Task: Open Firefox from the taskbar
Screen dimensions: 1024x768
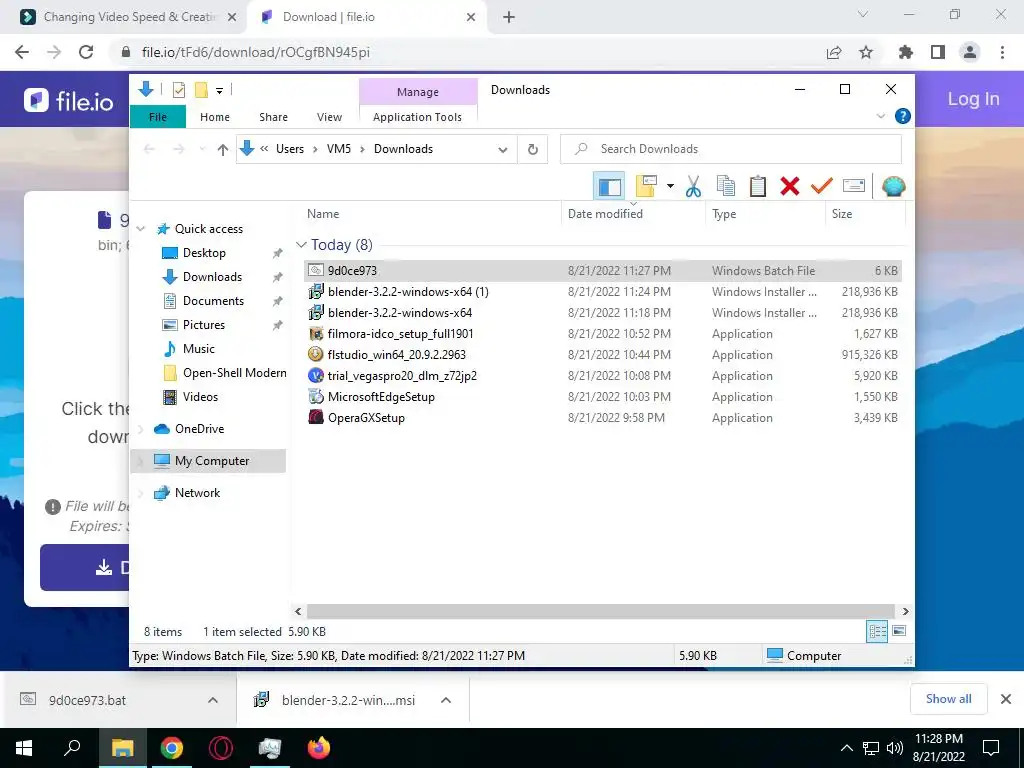Action: pyautogui.click(x=319, y=748)
